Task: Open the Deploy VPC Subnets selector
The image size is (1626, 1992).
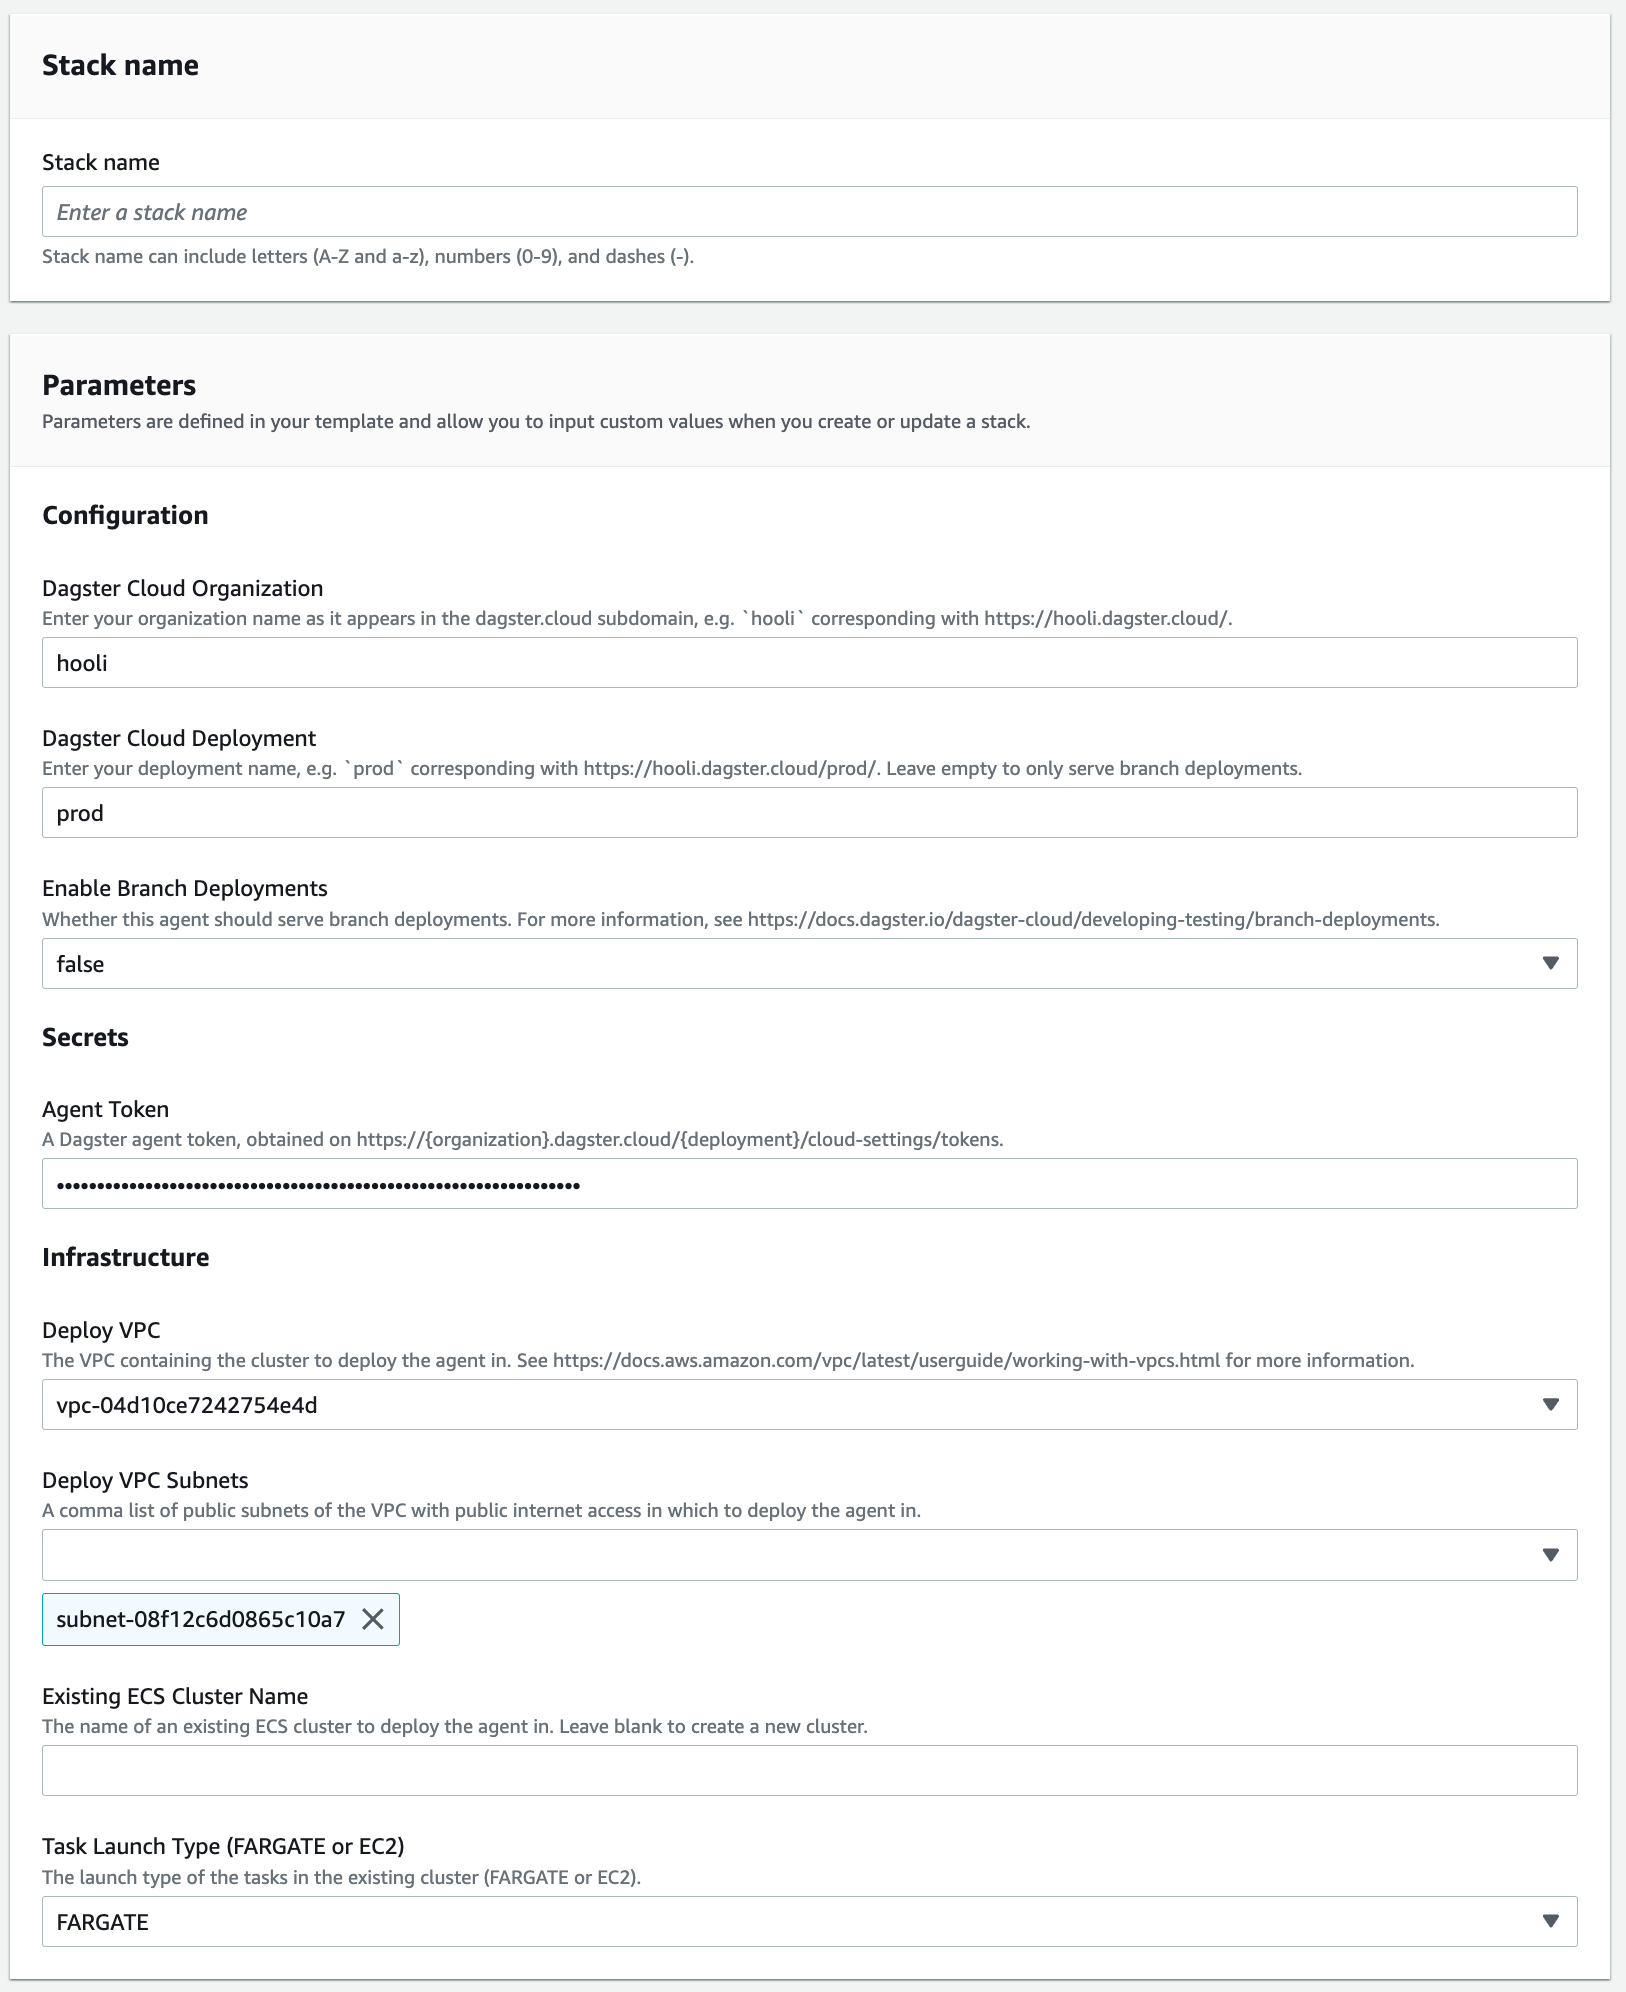Action: click(x=700, y=1554)
